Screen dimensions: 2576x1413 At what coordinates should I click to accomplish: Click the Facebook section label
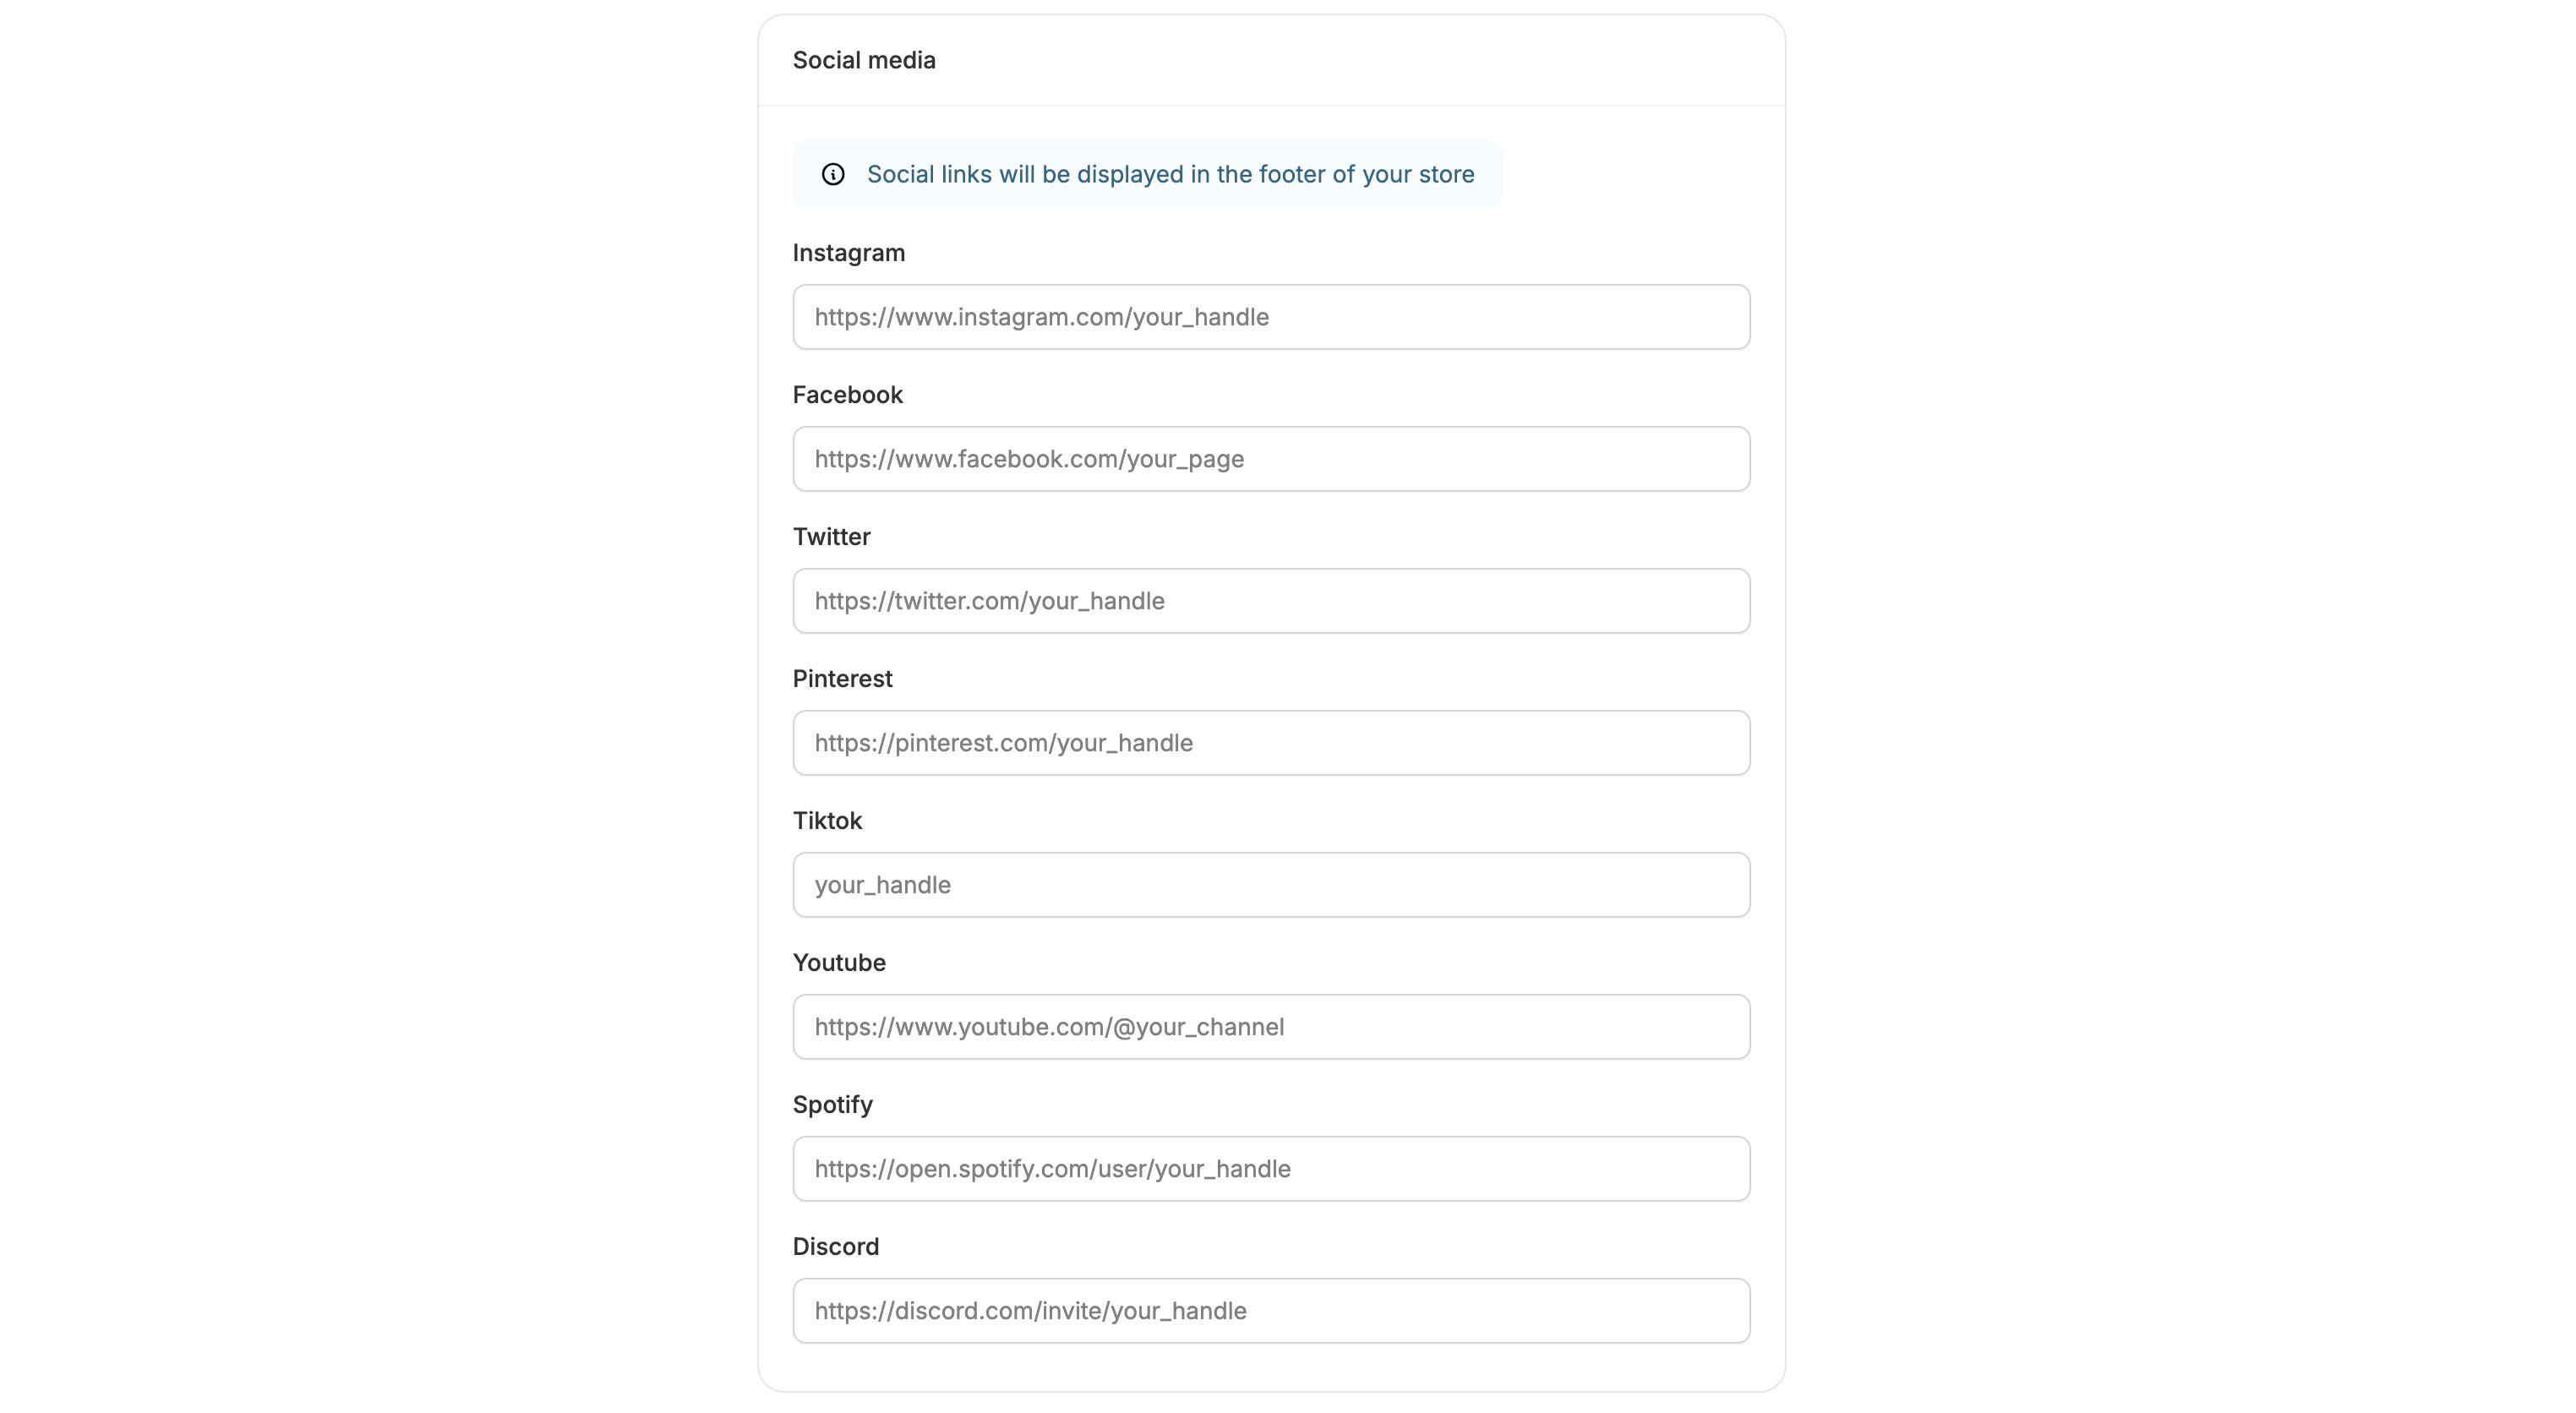(x=846, y=395)
